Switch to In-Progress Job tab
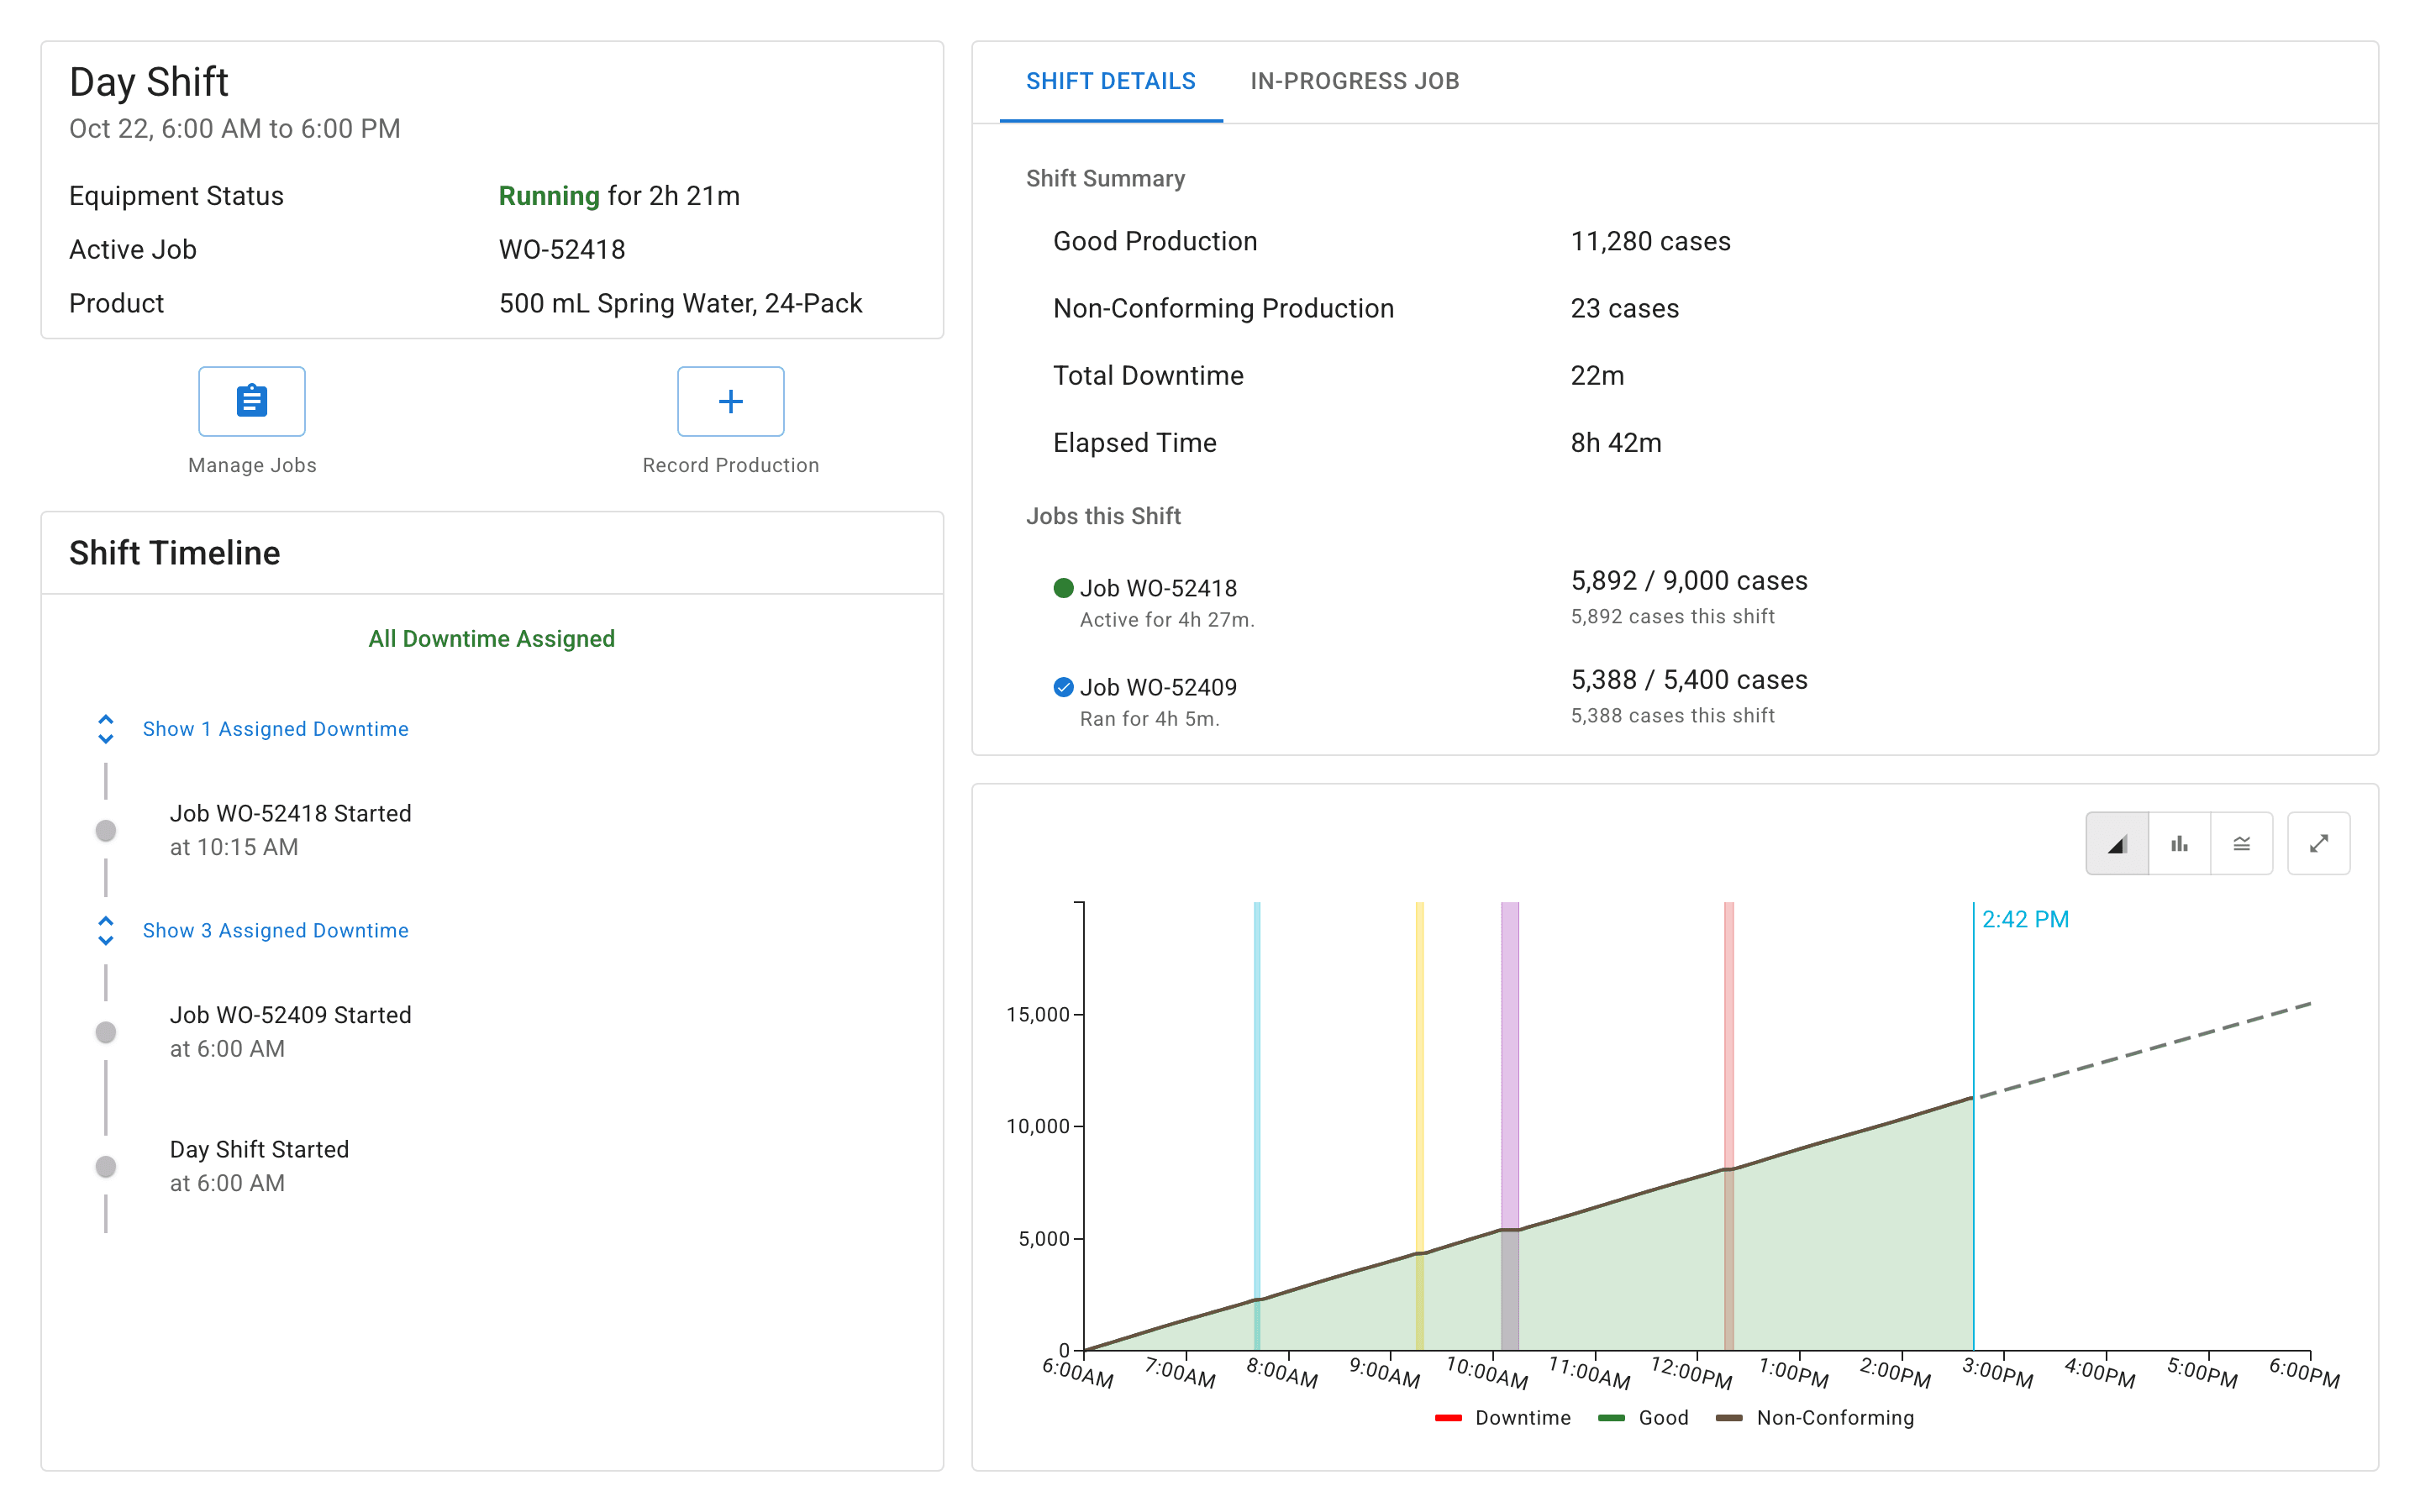 click(1354, 81)
